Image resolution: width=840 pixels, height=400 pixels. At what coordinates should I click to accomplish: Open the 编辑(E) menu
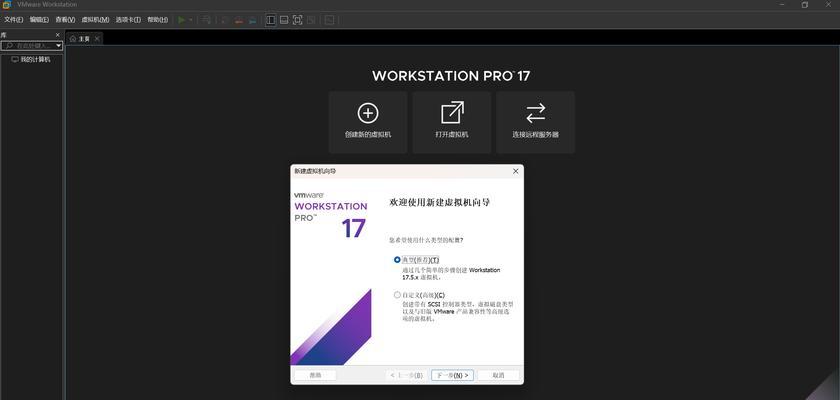click(x=39, y=20)
